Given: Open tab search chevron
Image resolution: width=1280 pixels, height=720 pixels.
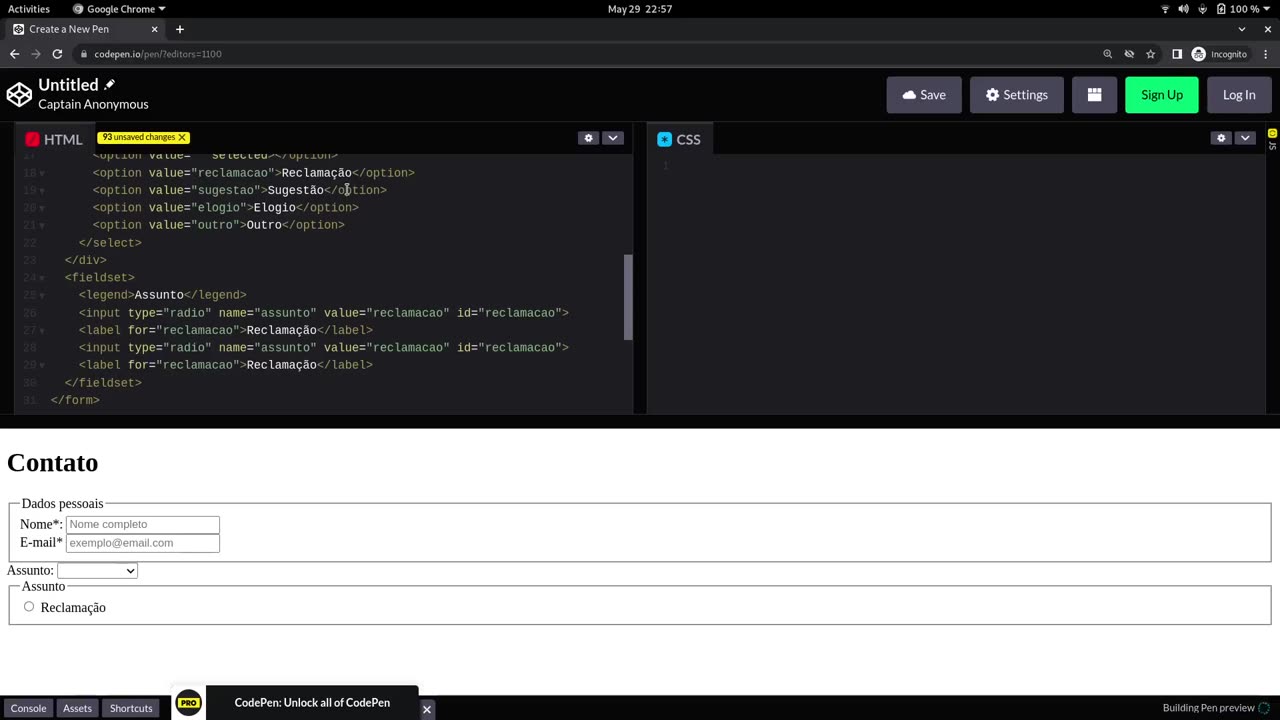Looking at the screenshot, I should point(1242,29).
